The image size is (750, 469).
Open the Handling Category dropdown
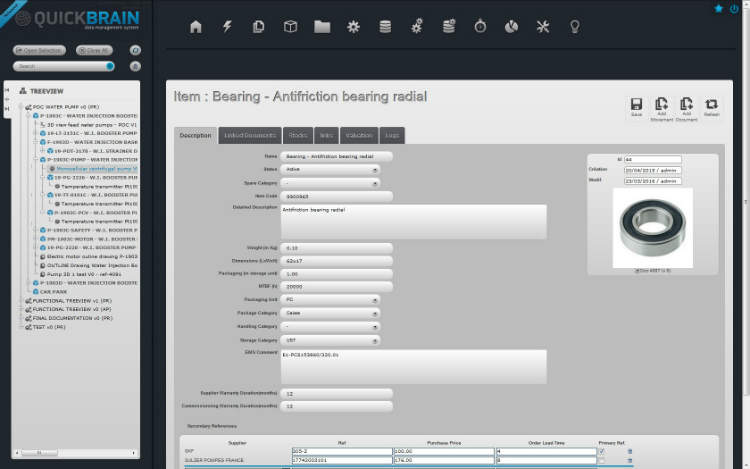pos(330,327)
